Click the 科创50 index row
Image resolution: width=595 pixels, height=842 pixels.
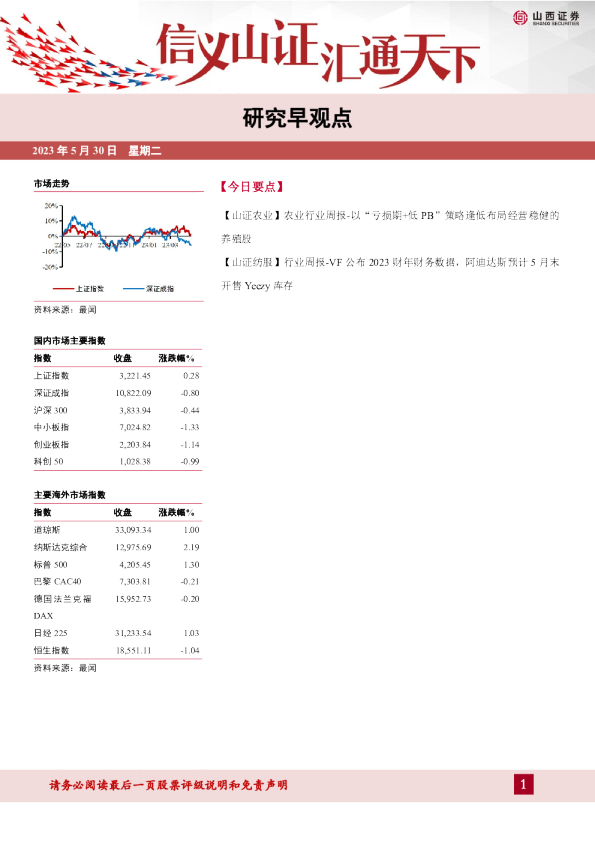[117, 461]
